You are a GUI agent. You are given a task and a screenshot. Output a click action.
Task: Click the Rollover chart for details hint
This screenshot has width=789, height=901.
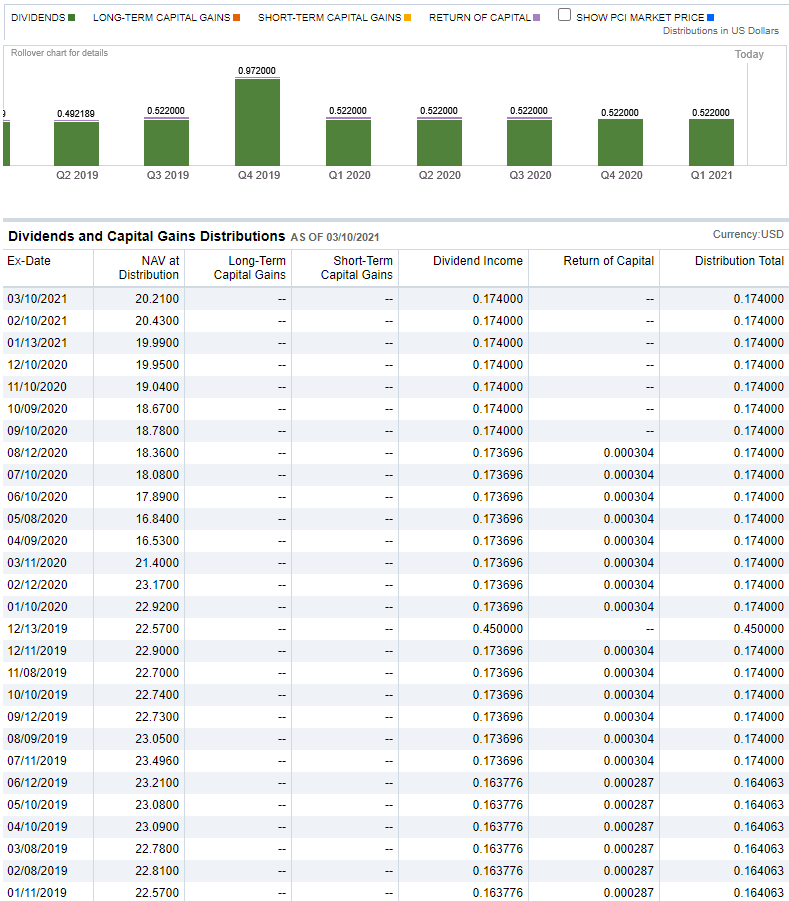pos(59,53)
